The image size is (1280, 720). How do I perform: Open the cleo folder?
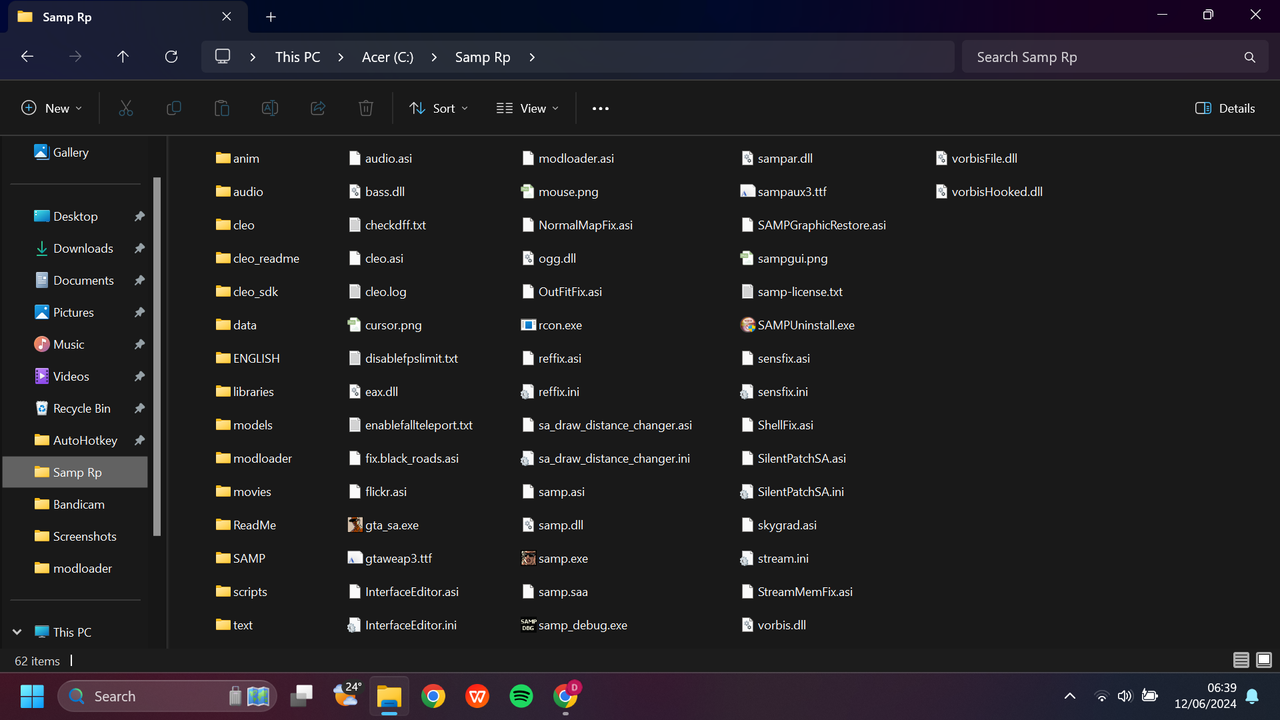pos(236,225)
